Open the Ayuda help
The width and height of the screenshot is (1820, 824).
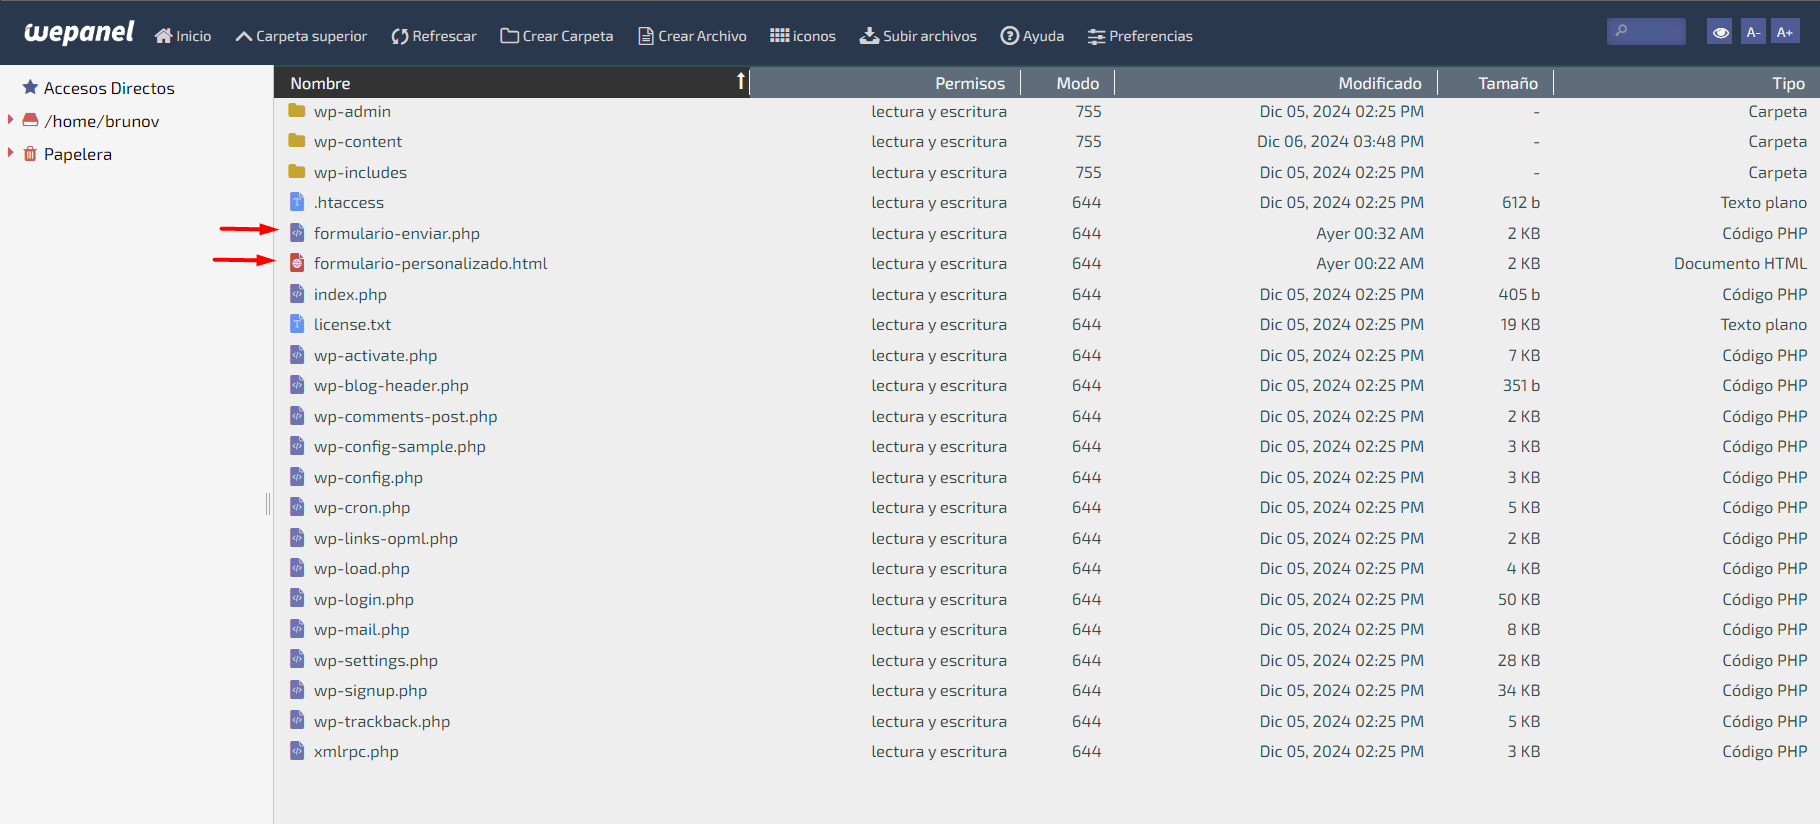click(1032, 36)
